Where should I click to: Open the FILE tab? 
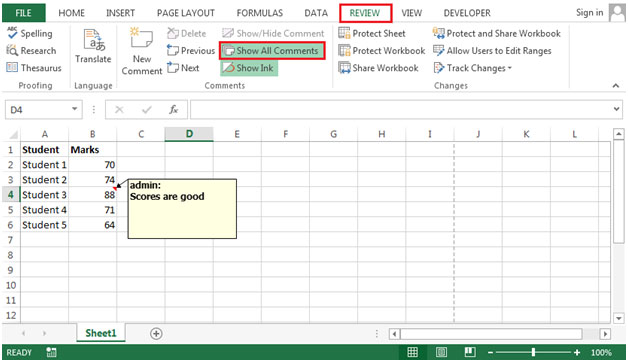(24, 13)
